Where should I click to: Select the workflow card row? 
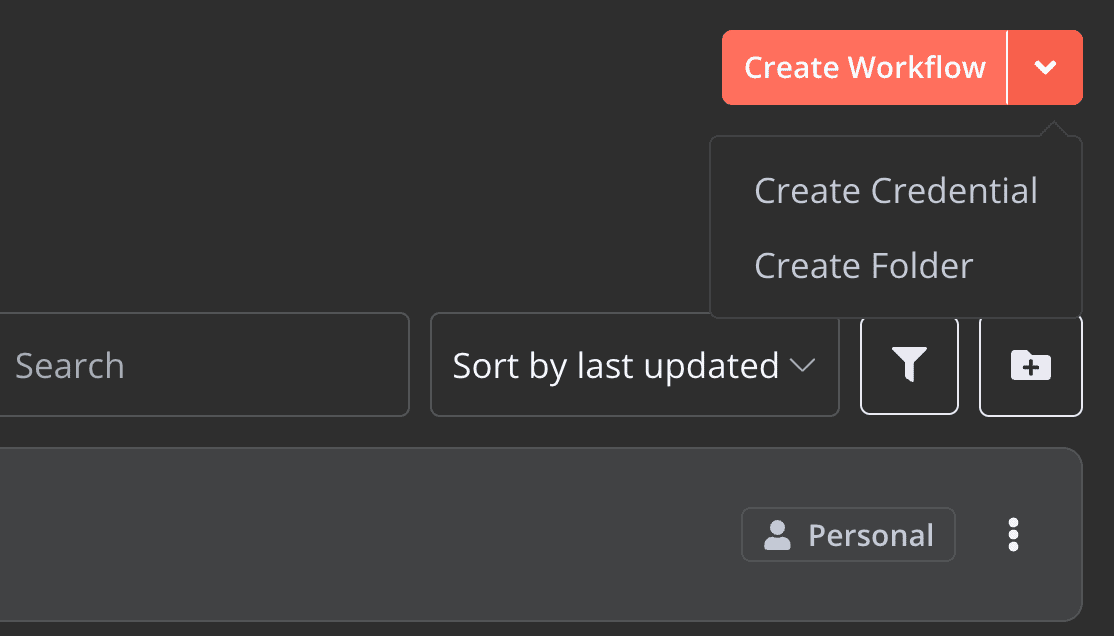(400, 534)
